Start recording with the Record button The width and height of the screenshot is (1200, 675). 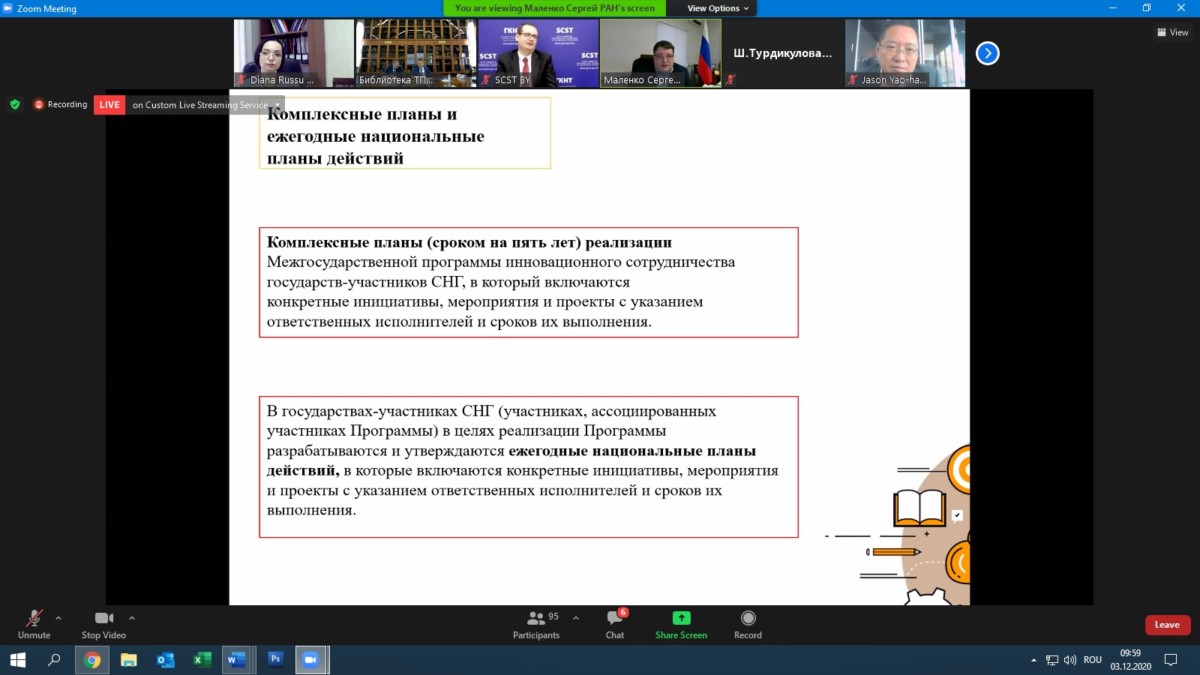[x=747, y=624]
